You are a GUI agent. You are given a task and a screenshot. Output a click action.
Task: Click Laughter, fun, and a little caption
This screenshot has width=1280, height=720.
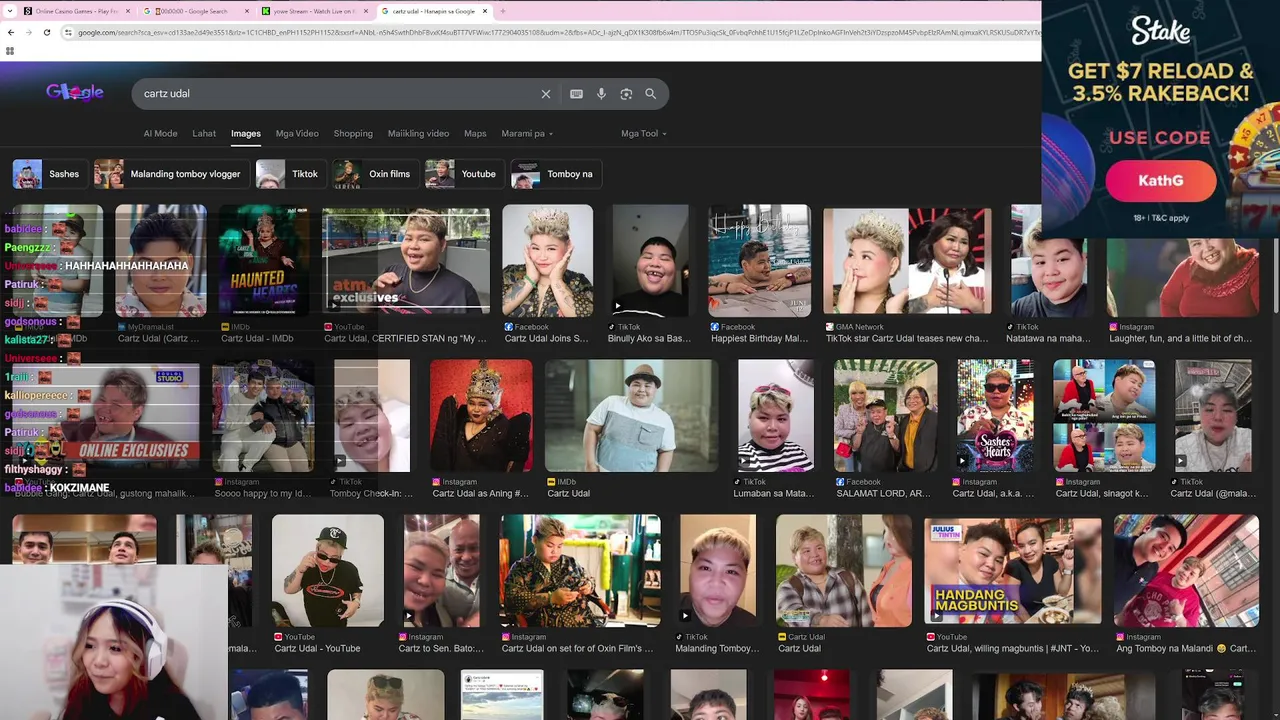(1180, 339)
